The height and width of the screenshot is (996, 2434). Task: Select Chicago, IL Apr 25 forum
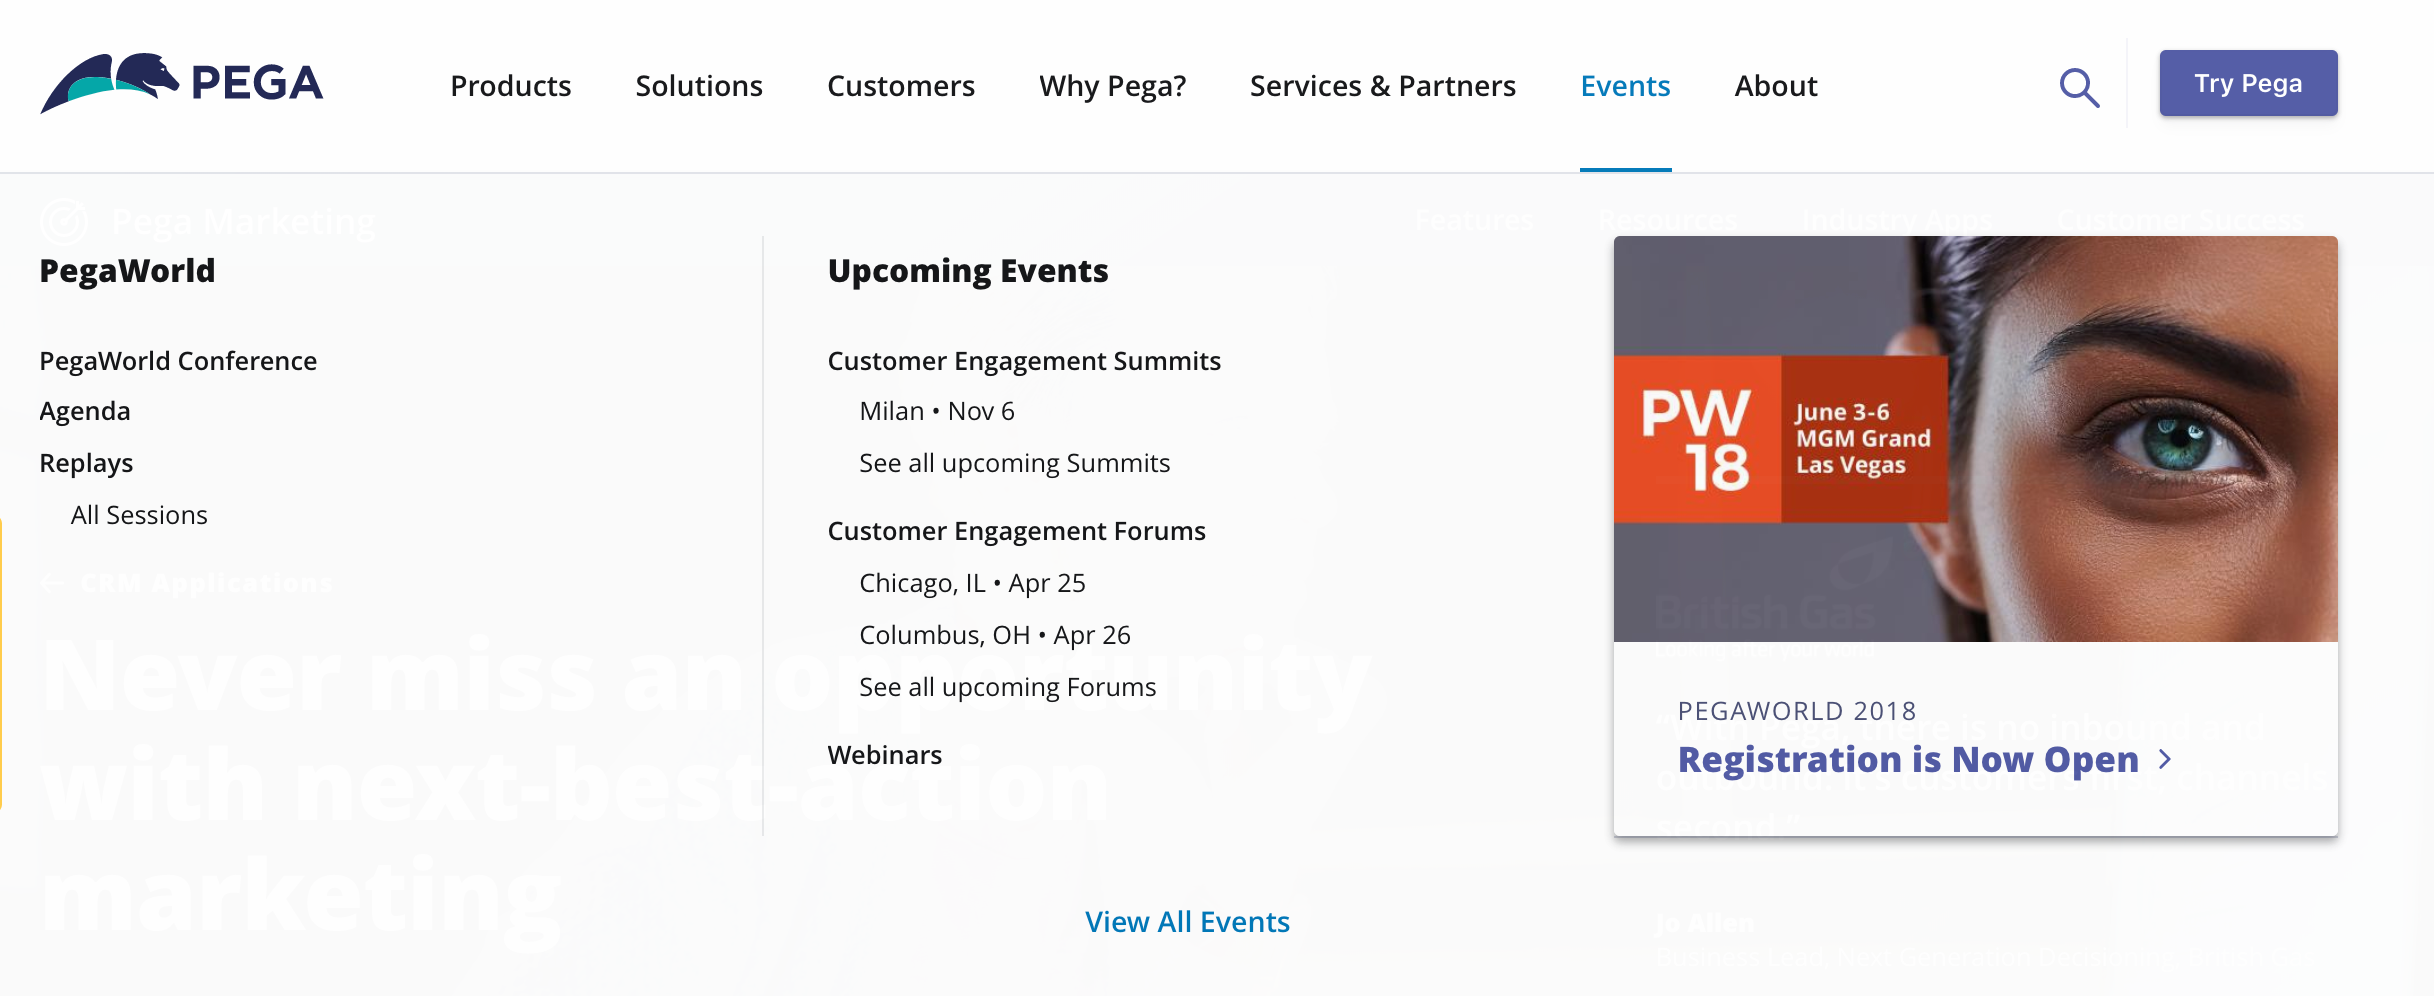click(x=971, y=583)
